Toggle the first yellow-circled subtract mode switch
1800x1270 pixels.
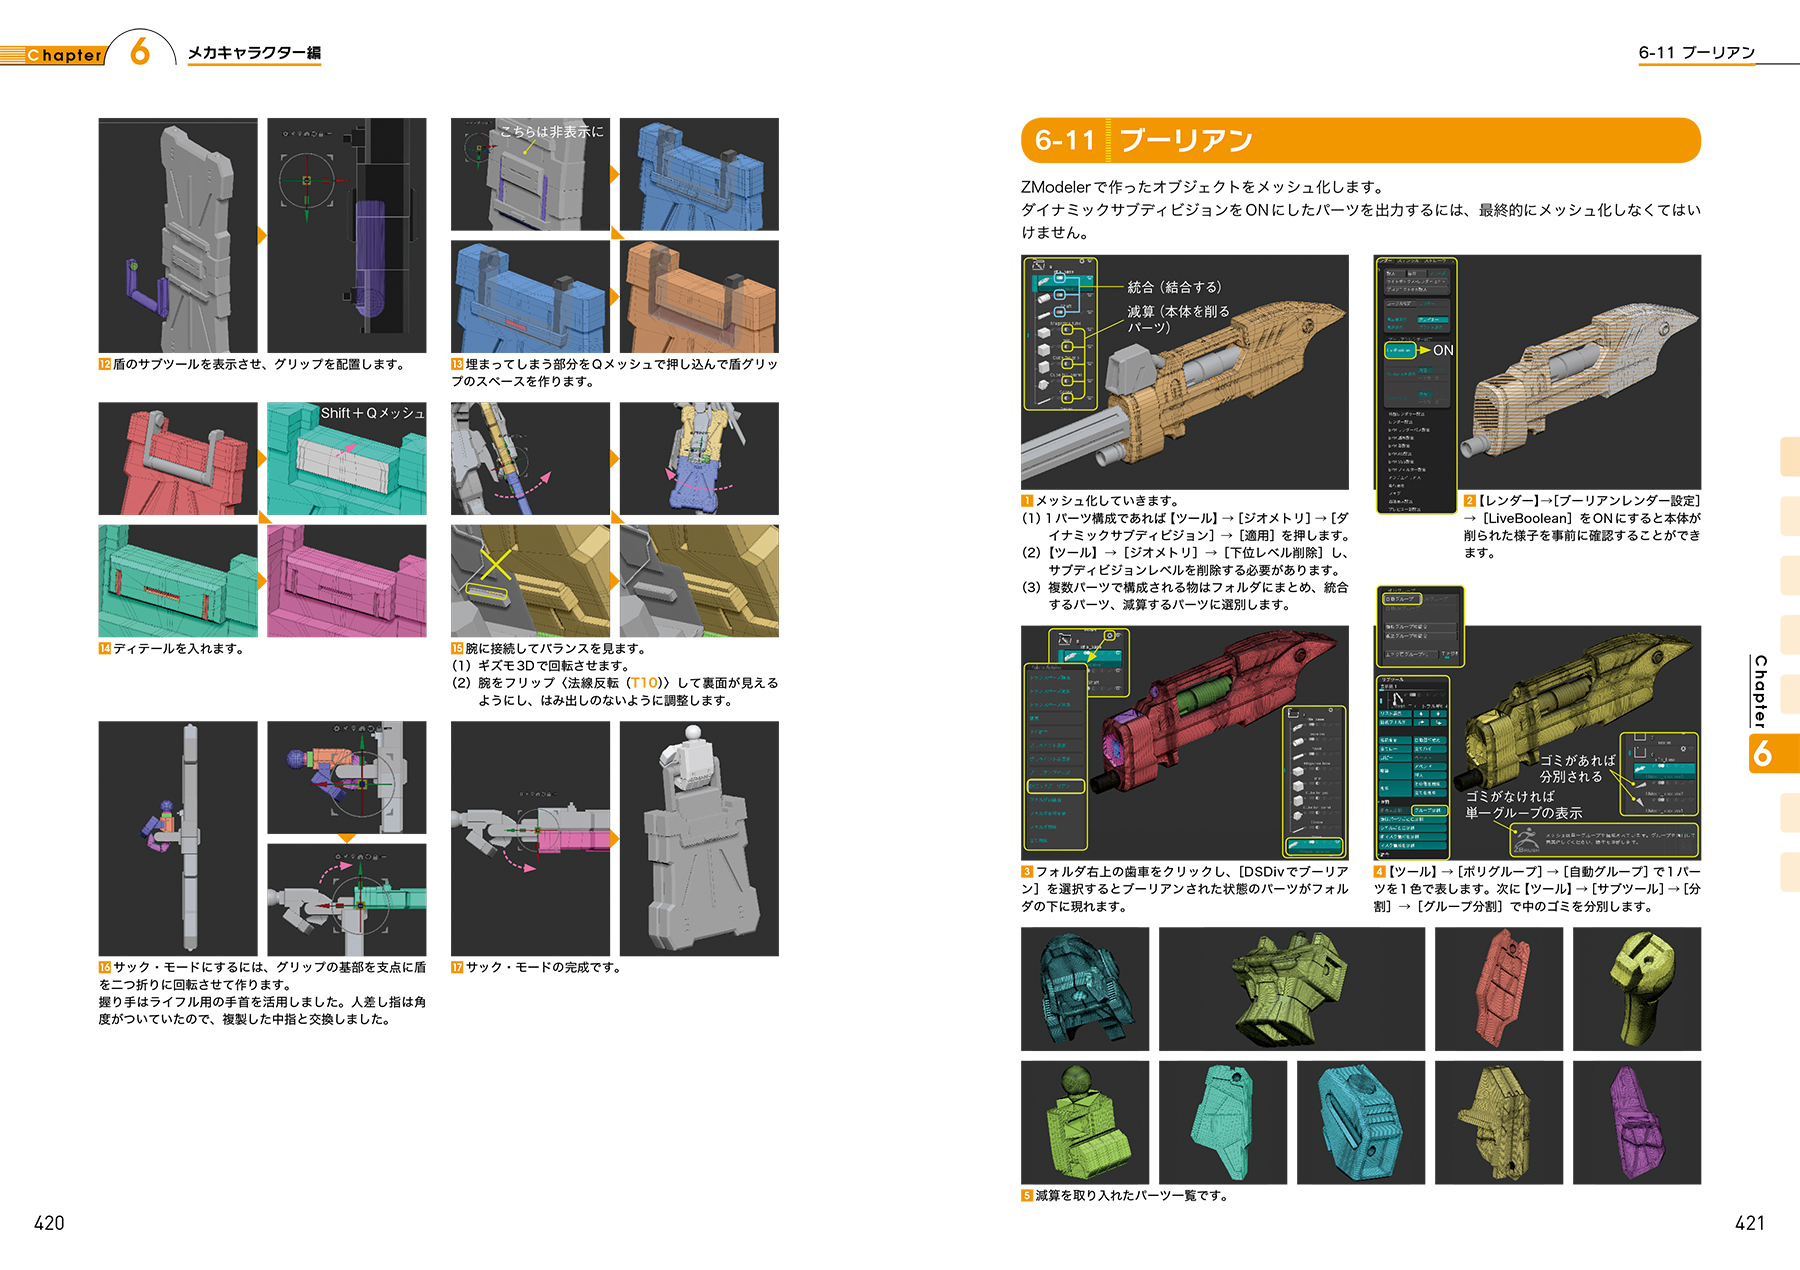coord(1067,329)
